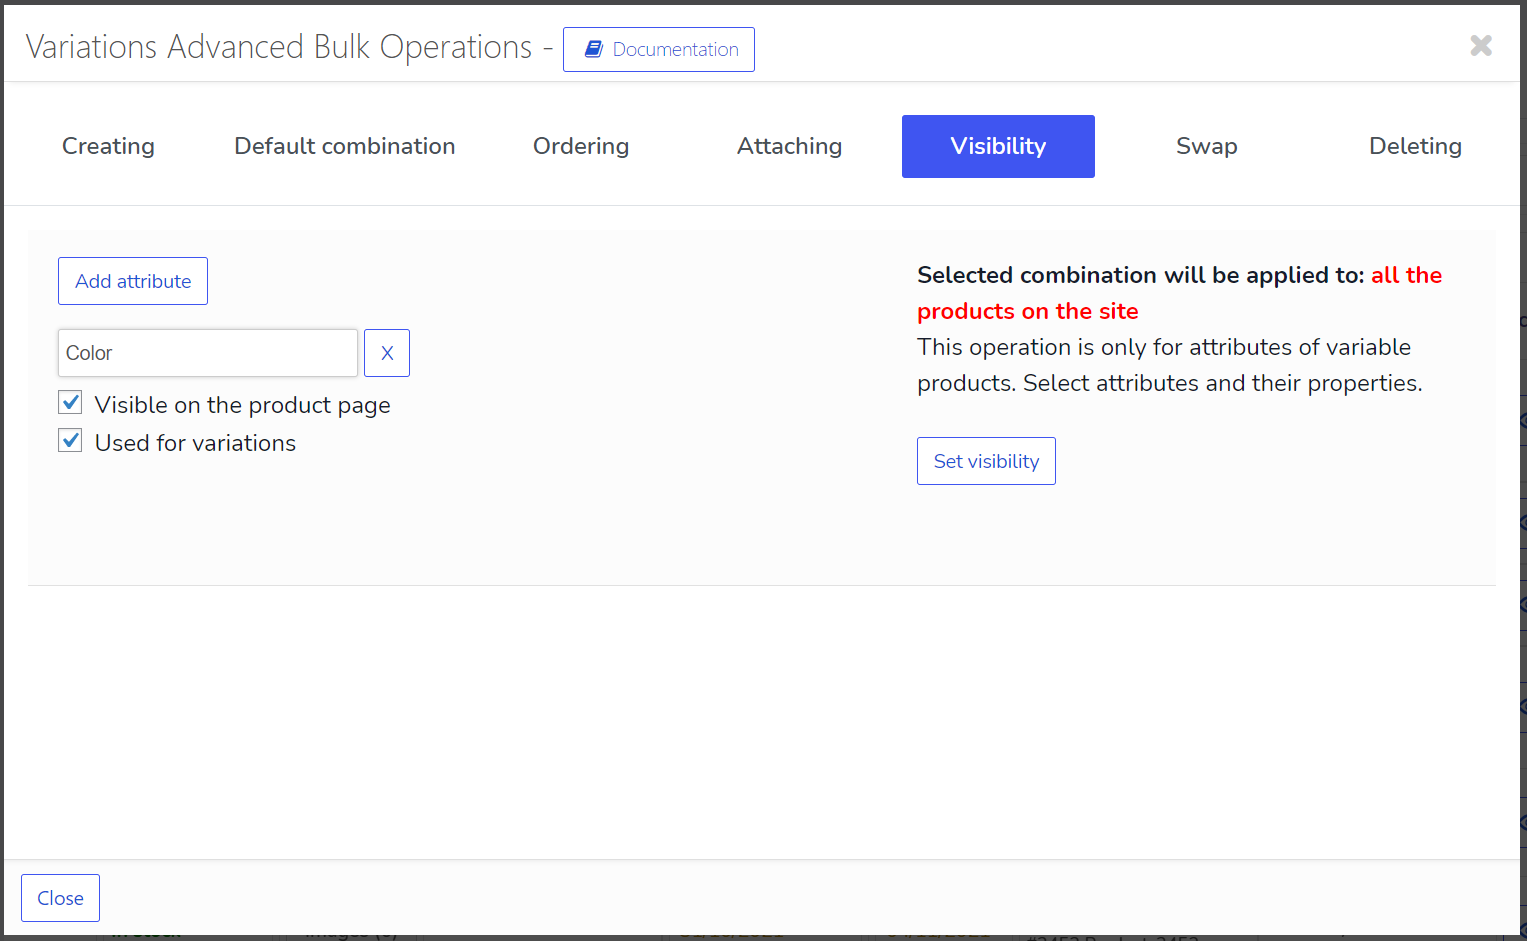Open the Deleting tab

tap(1415, 146)
